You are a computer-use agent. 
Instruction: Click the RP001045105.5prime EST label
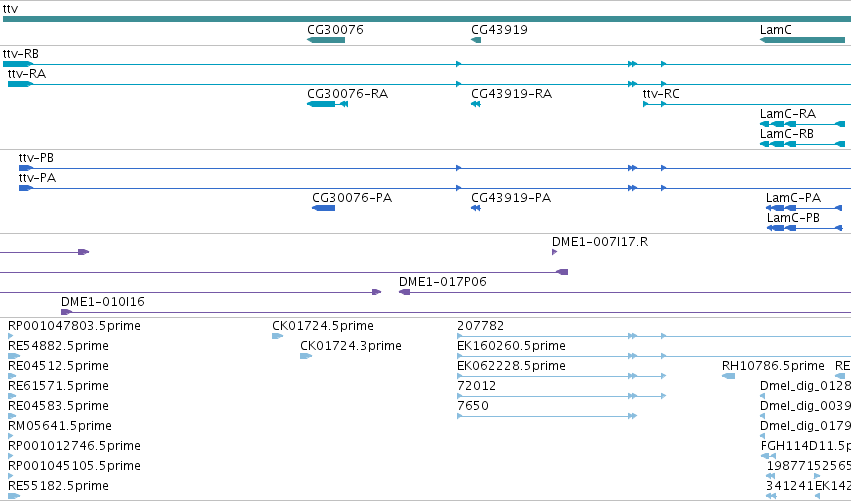pyautogui.click(x=74, y=466)
